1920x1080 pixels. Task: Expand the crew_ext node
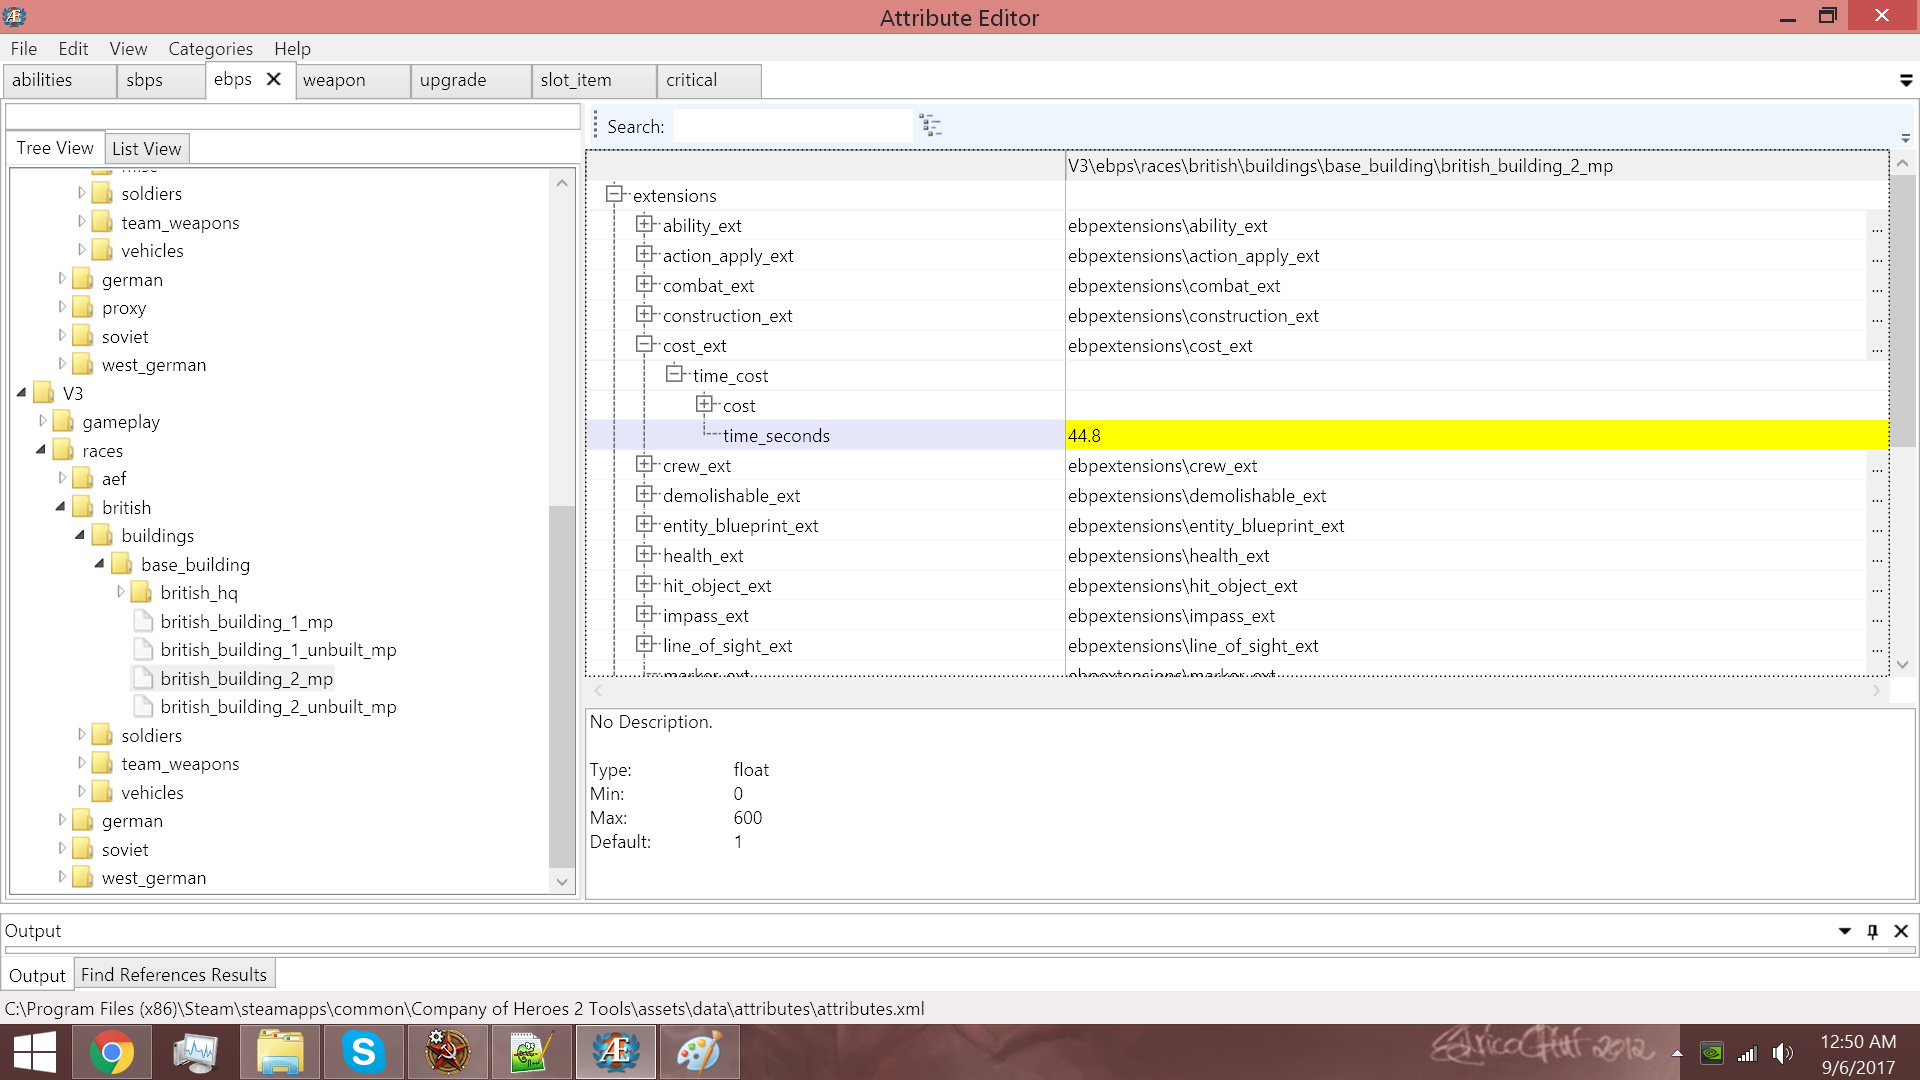(x=644, y=464)
